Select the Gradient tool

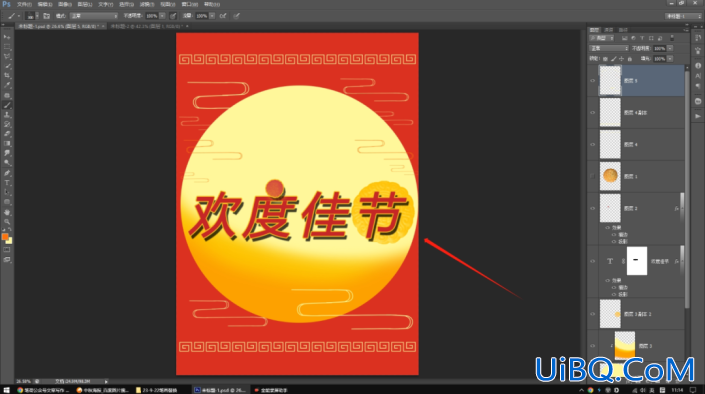(7, 143)
